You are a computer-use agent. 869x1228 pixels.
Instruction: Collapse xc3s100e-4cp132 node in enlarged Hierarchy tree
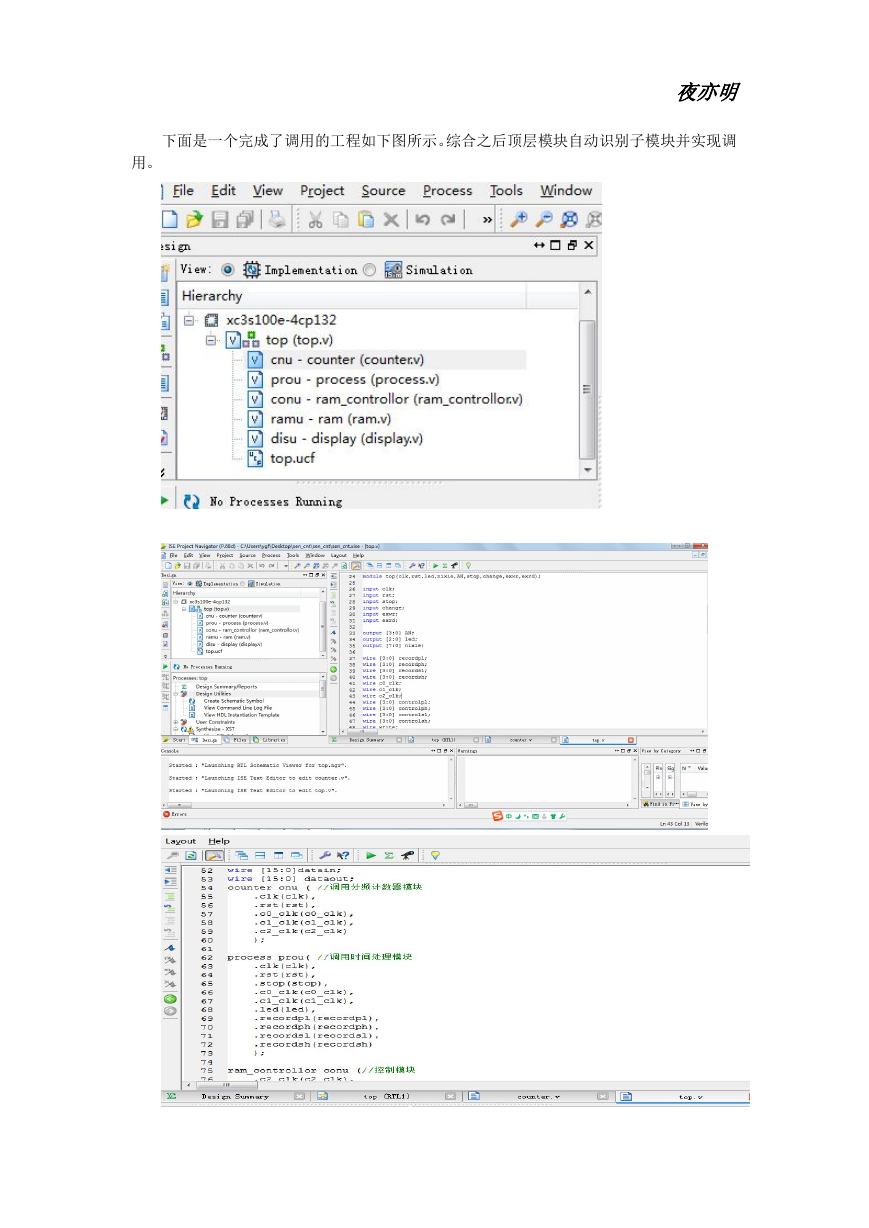click(189, 320)
